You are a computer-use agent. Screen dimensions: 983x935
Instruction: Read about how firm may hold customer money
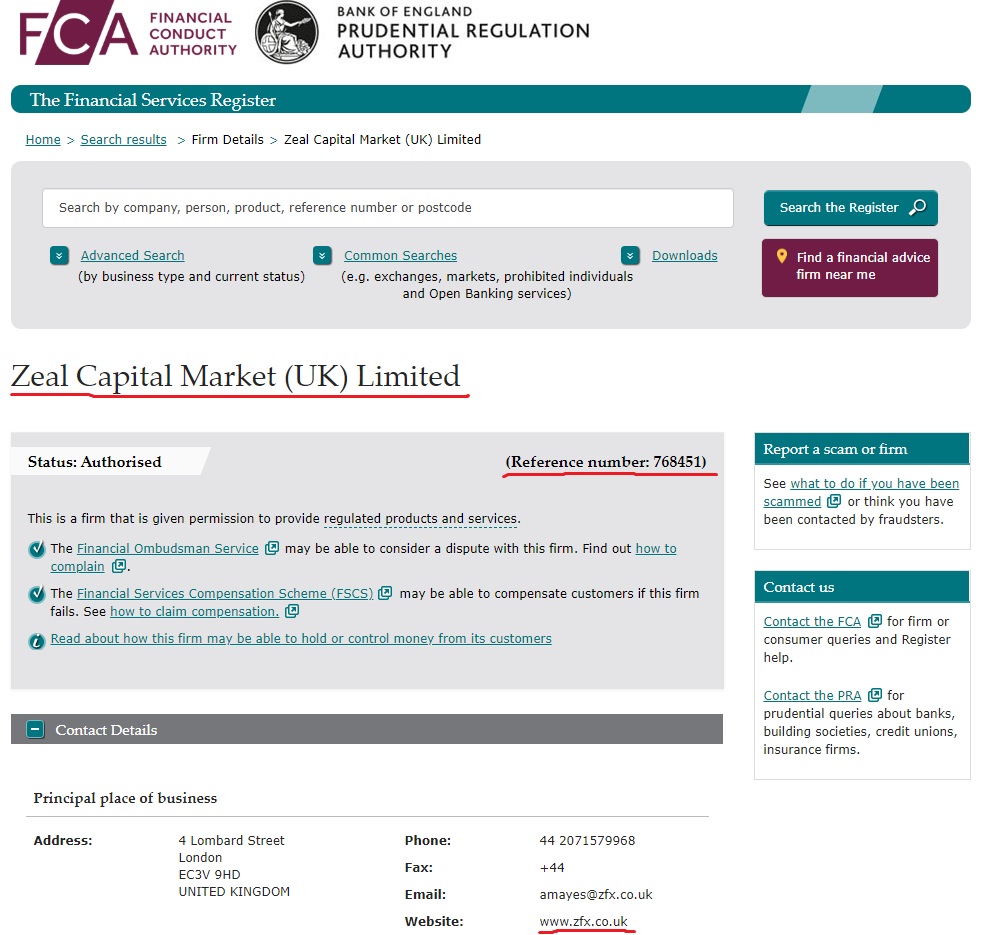301,638
